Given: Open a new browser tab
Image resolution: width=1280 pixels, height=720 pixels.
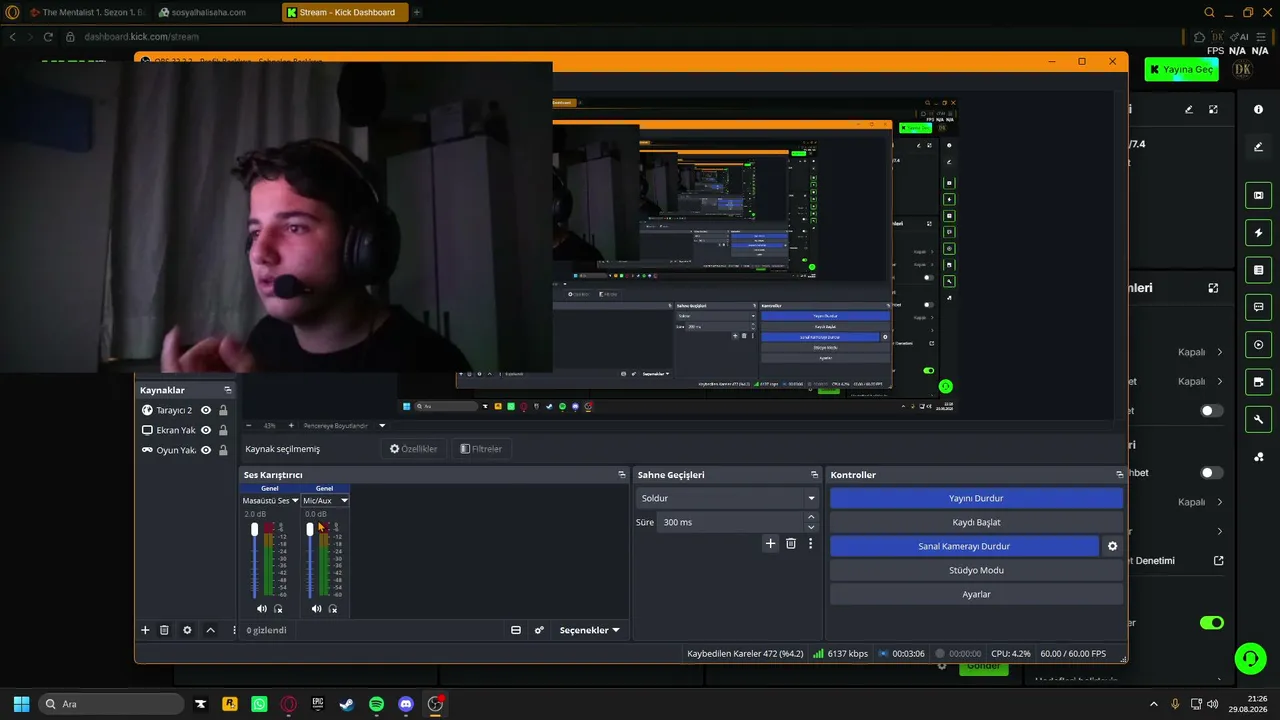Looking at the screenshot, I should pos(417,12).
